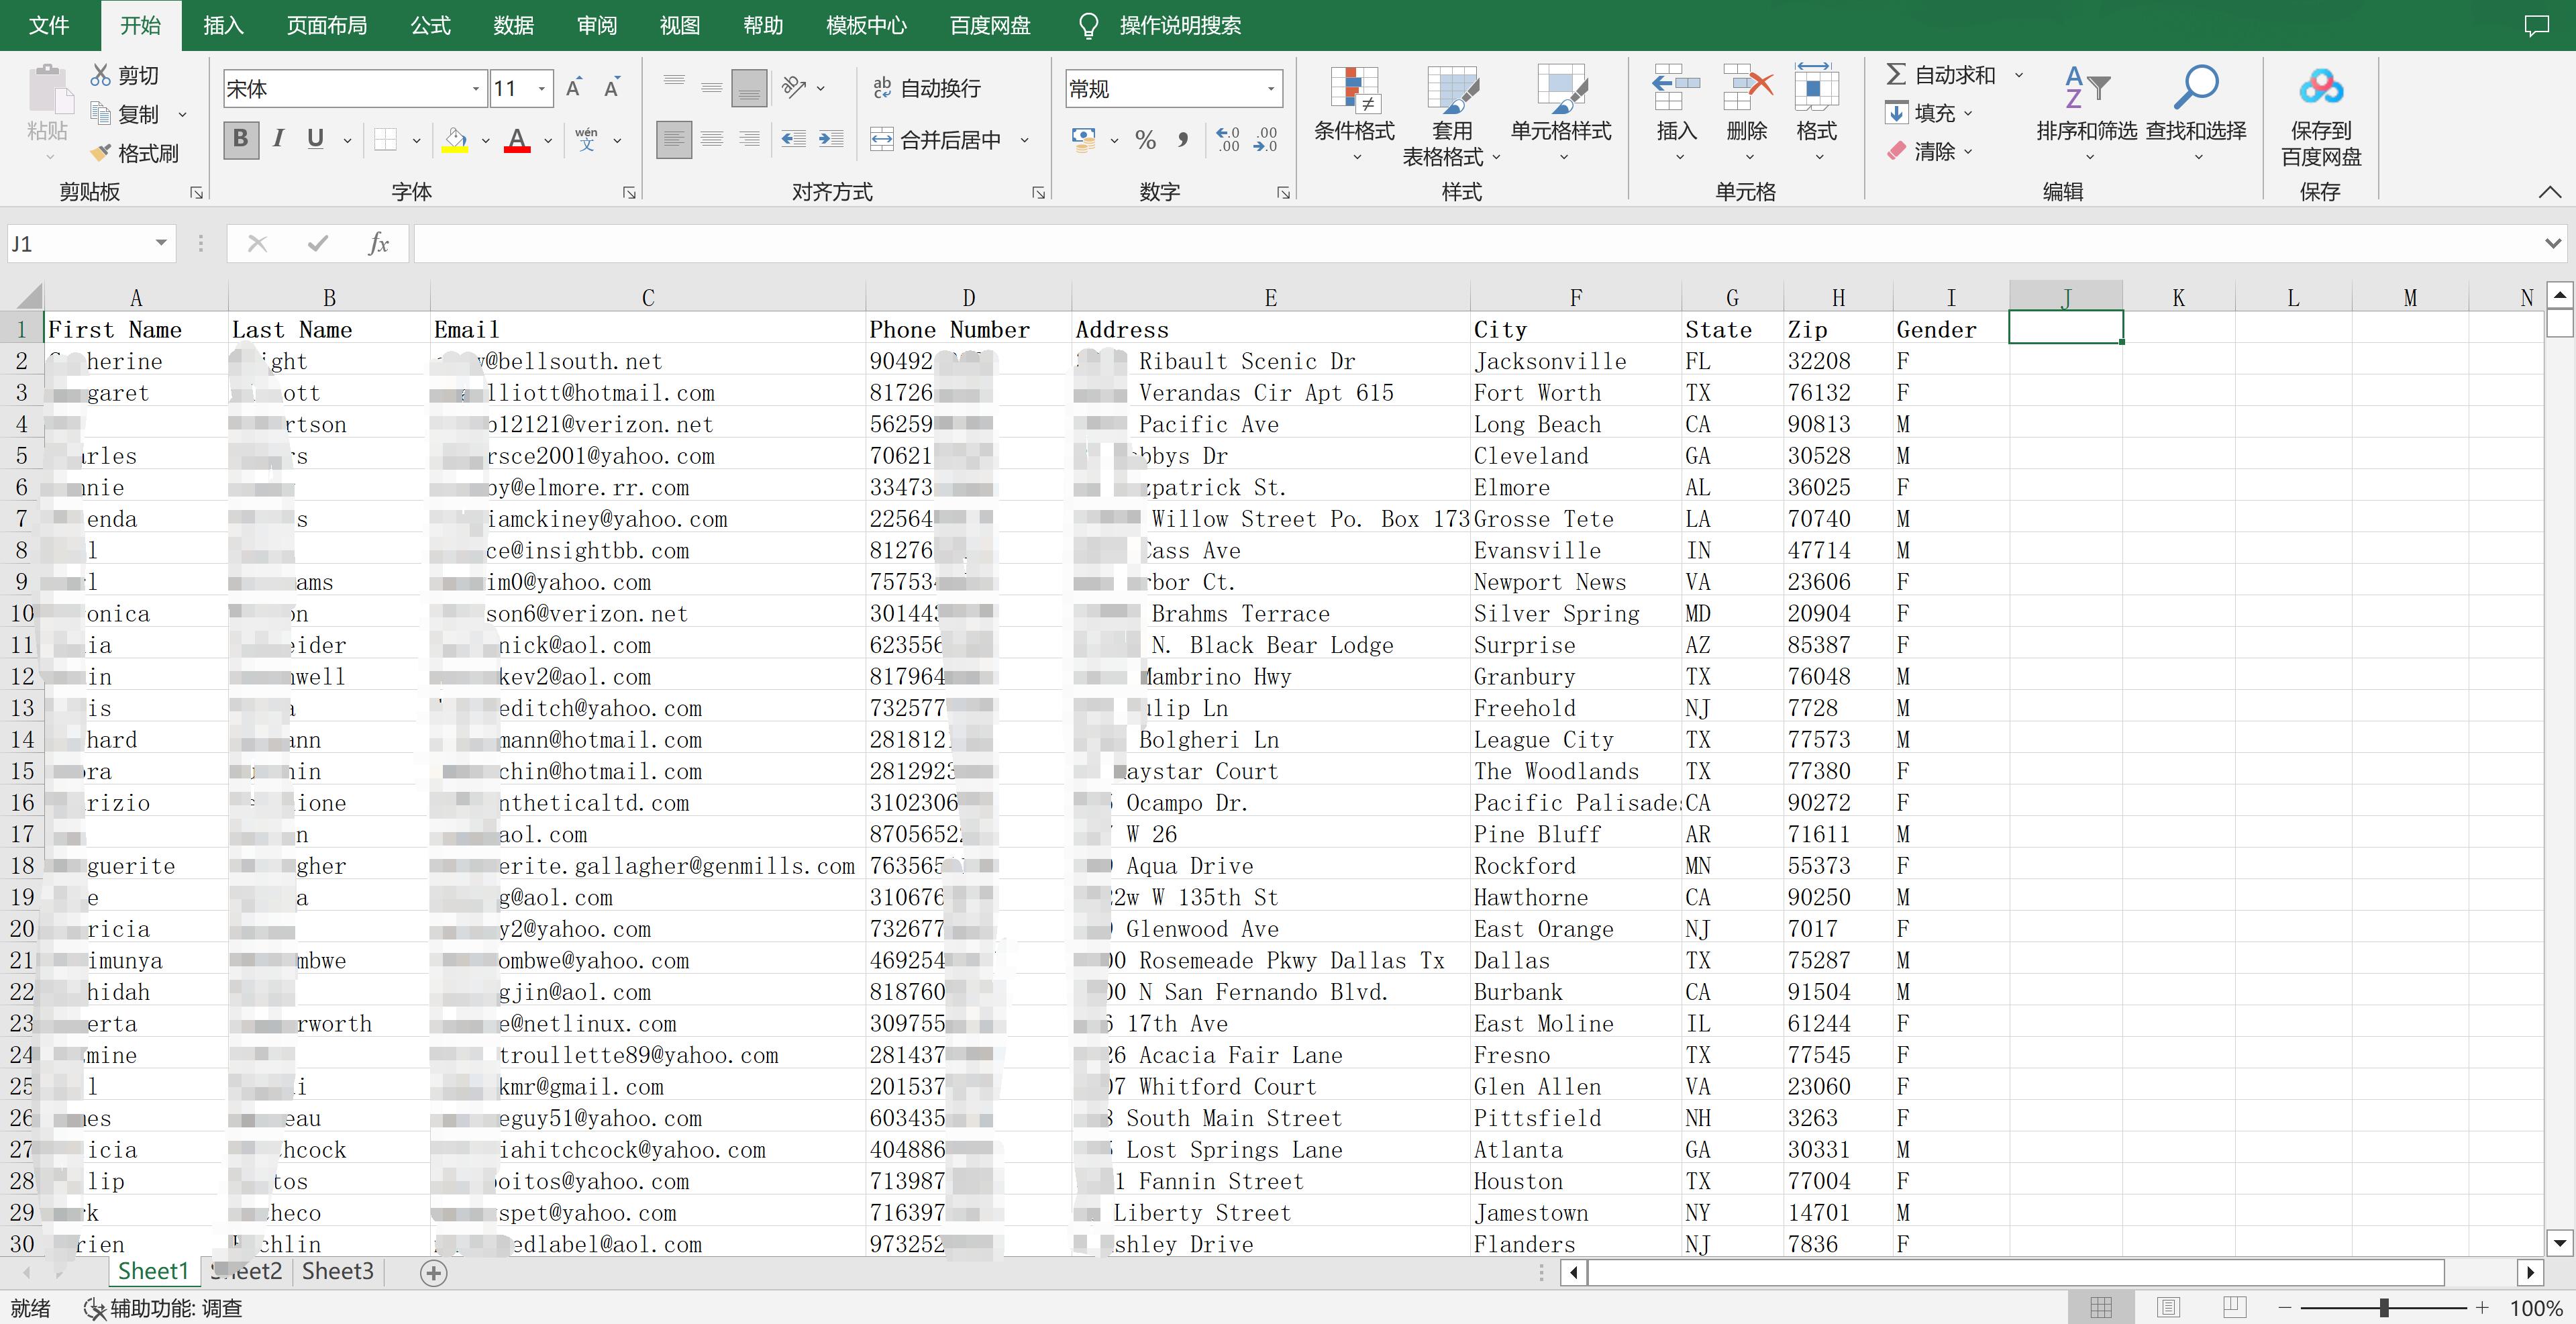Increase font size with larger A icon
The image size is (2576, 1324).
pyautogui.click(x=574, y=88)
